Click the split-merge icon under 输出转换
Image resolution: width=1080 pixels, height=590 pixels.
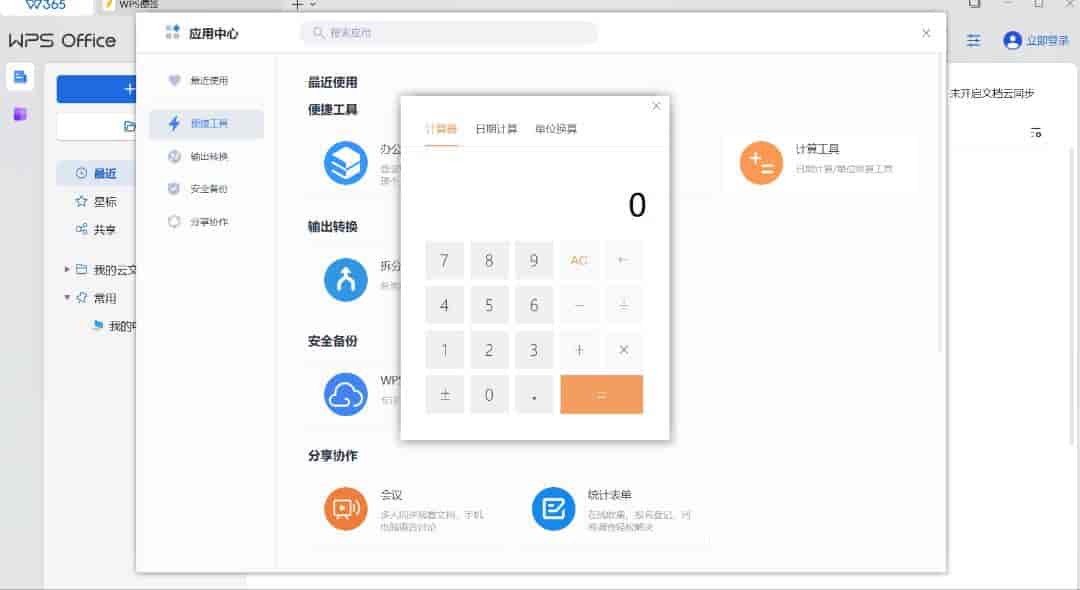click(345, 280)
